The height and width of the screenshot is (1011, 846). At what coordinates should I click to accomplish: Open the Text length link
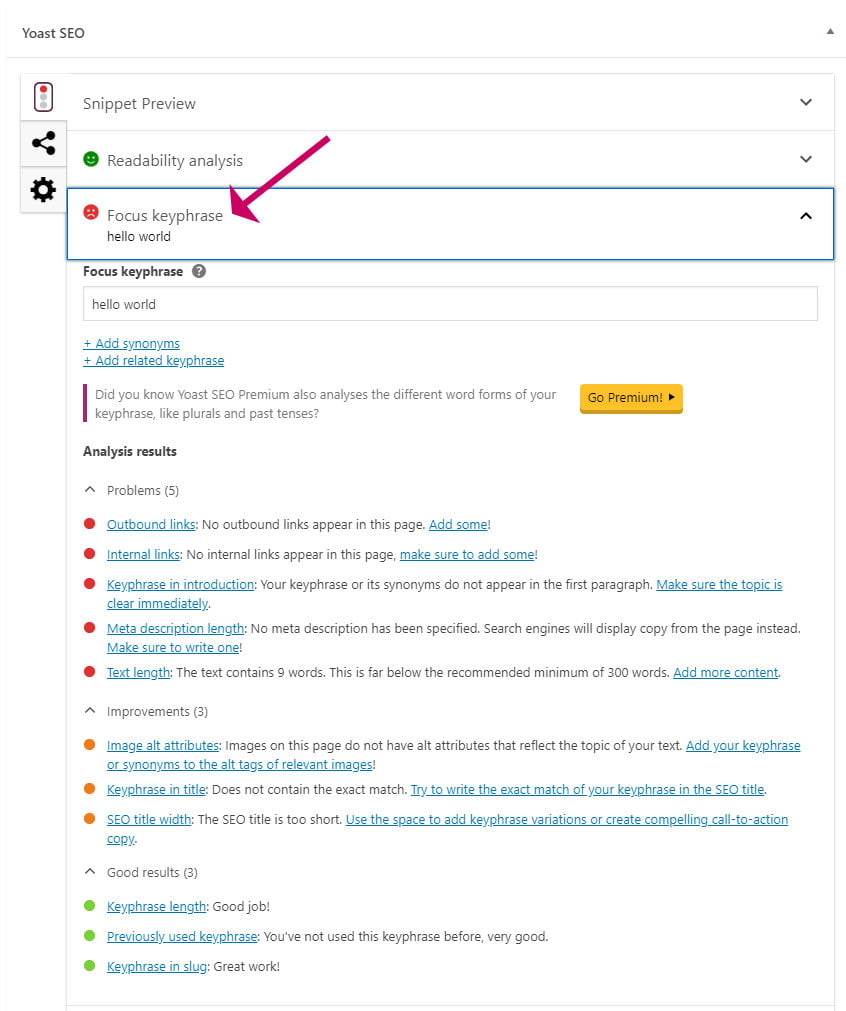coord(138,672)
